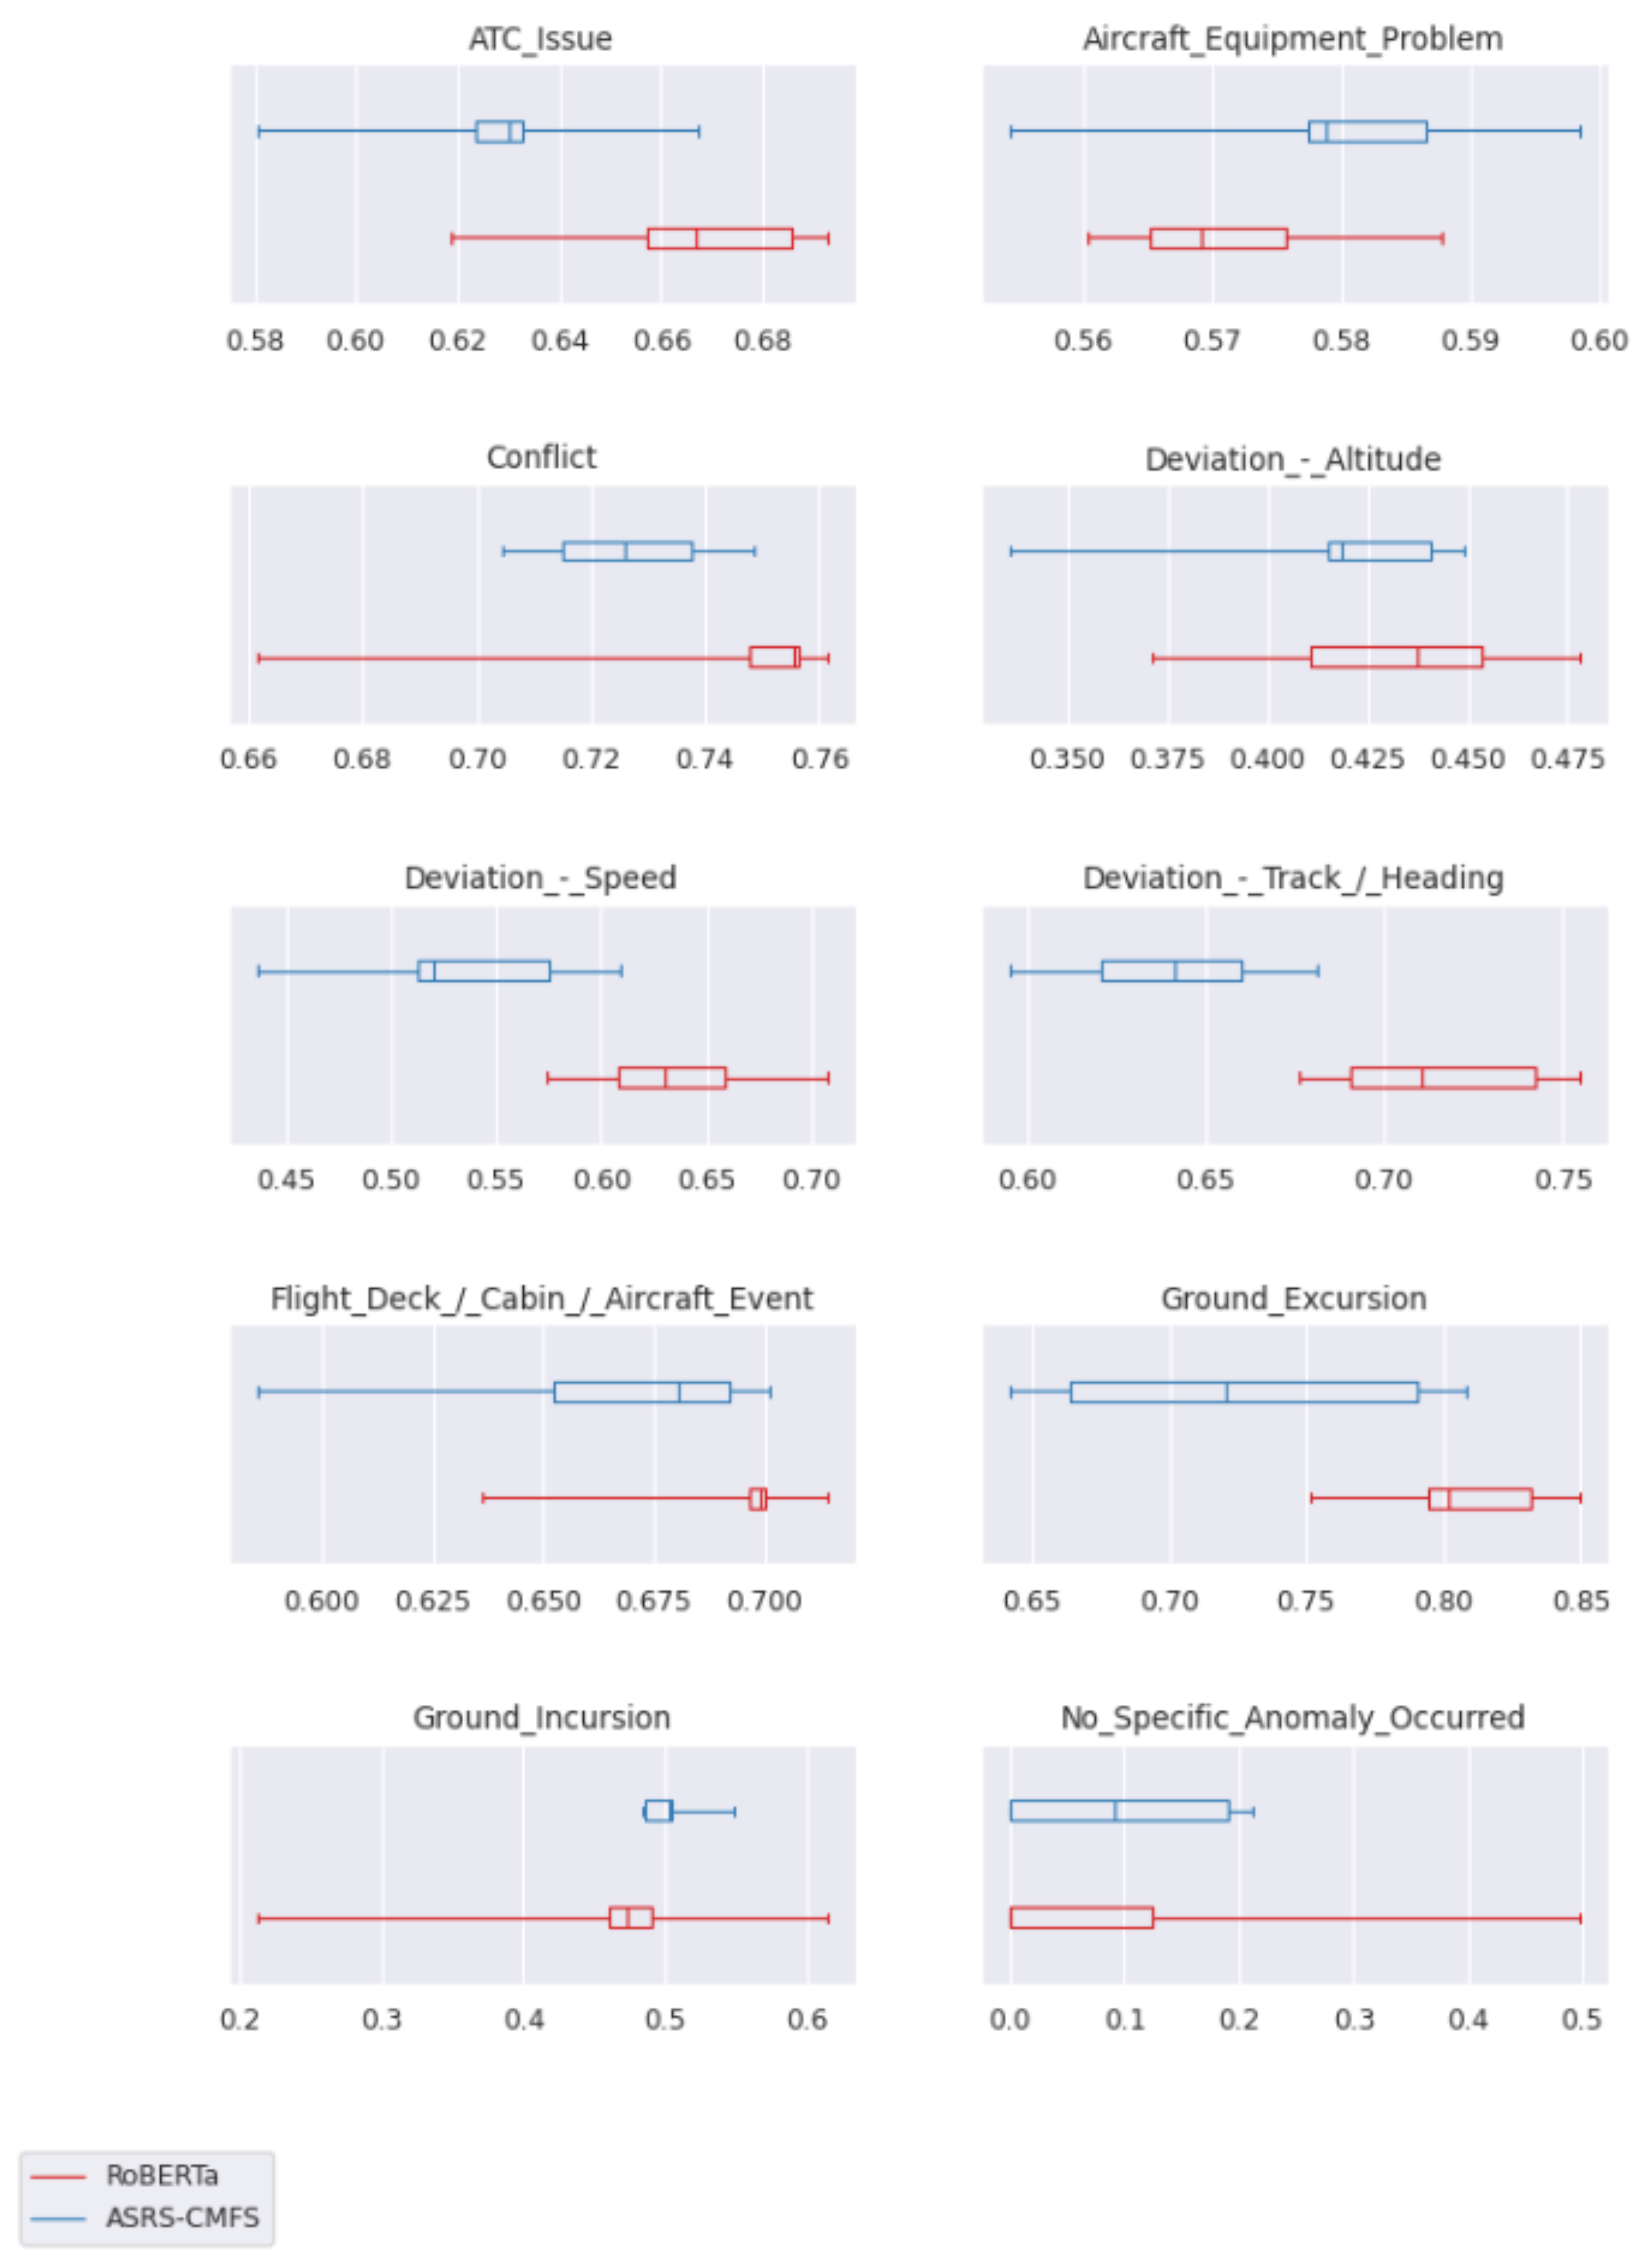Select the Deviation_-_Speed subplot title

[540, 877]
